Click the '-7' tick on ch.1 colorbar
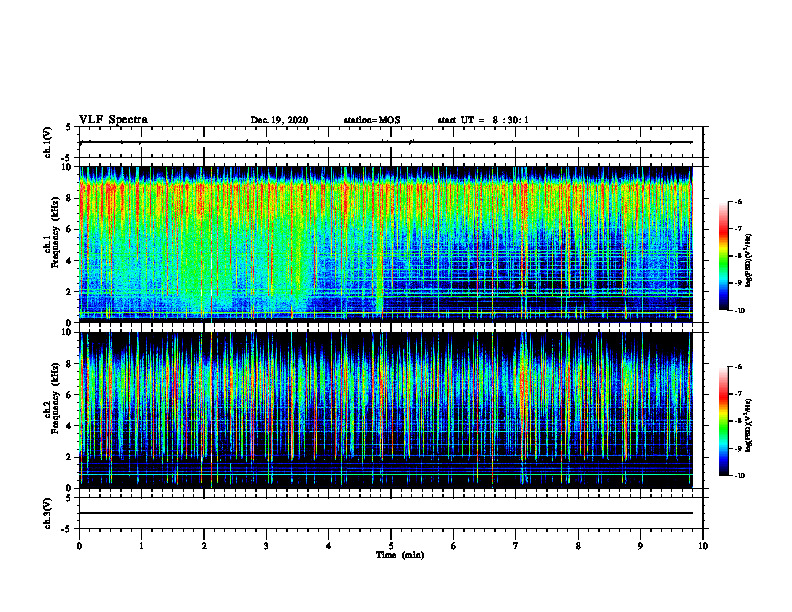Viewport: 792px width, 612px height. pos(739,229)
